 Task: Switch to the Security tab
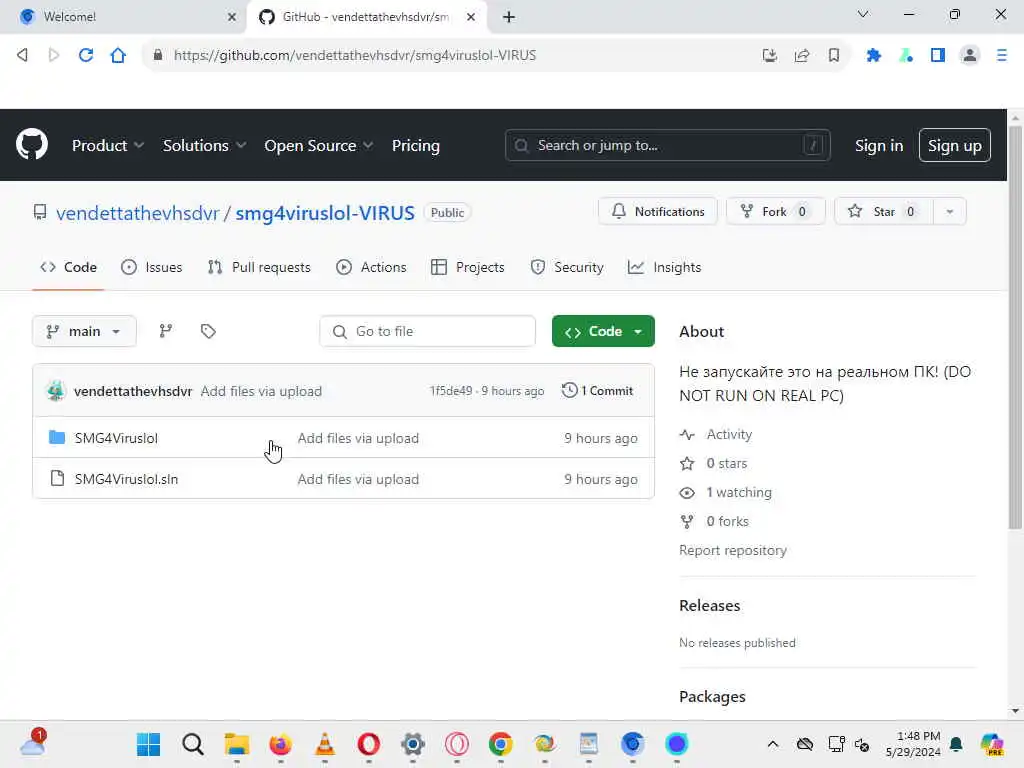pyautogui.click(x=567, y=267)
